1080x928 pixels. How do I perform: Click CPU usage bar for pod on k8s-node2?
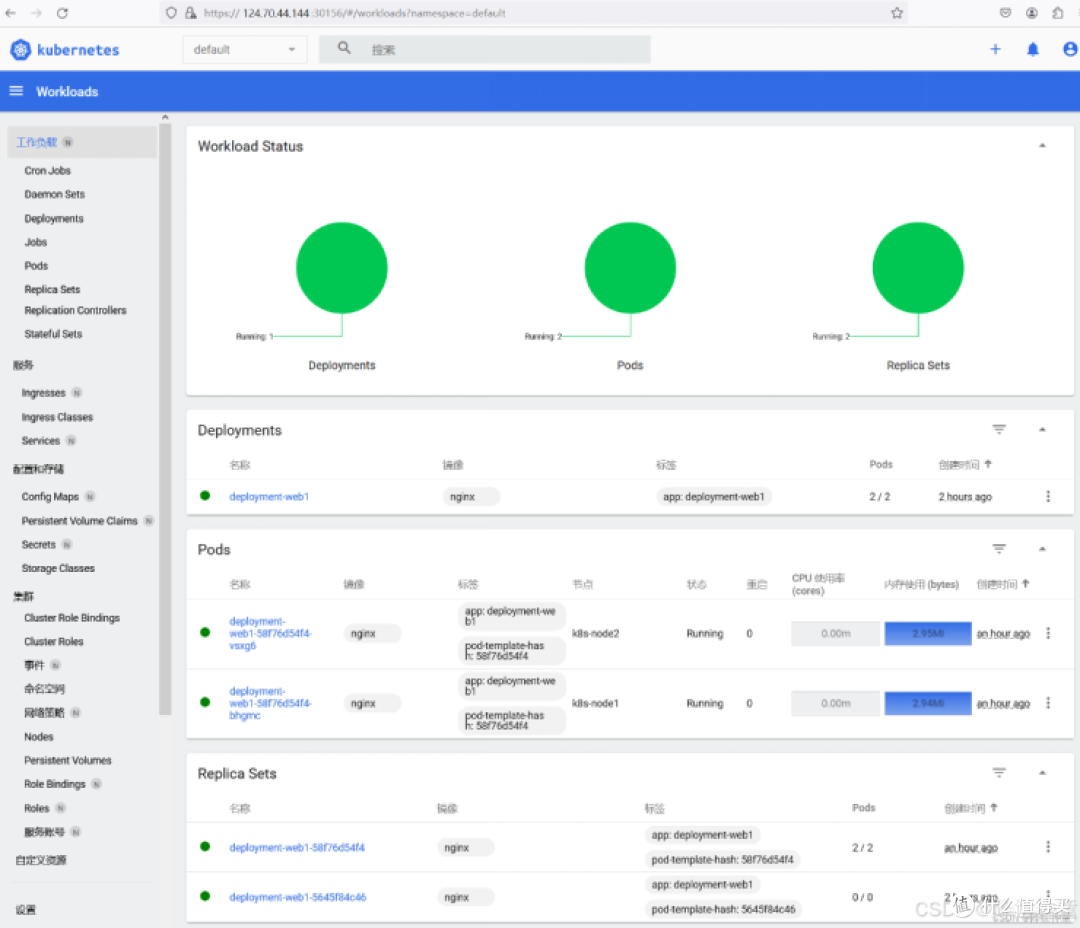[835, 633]
